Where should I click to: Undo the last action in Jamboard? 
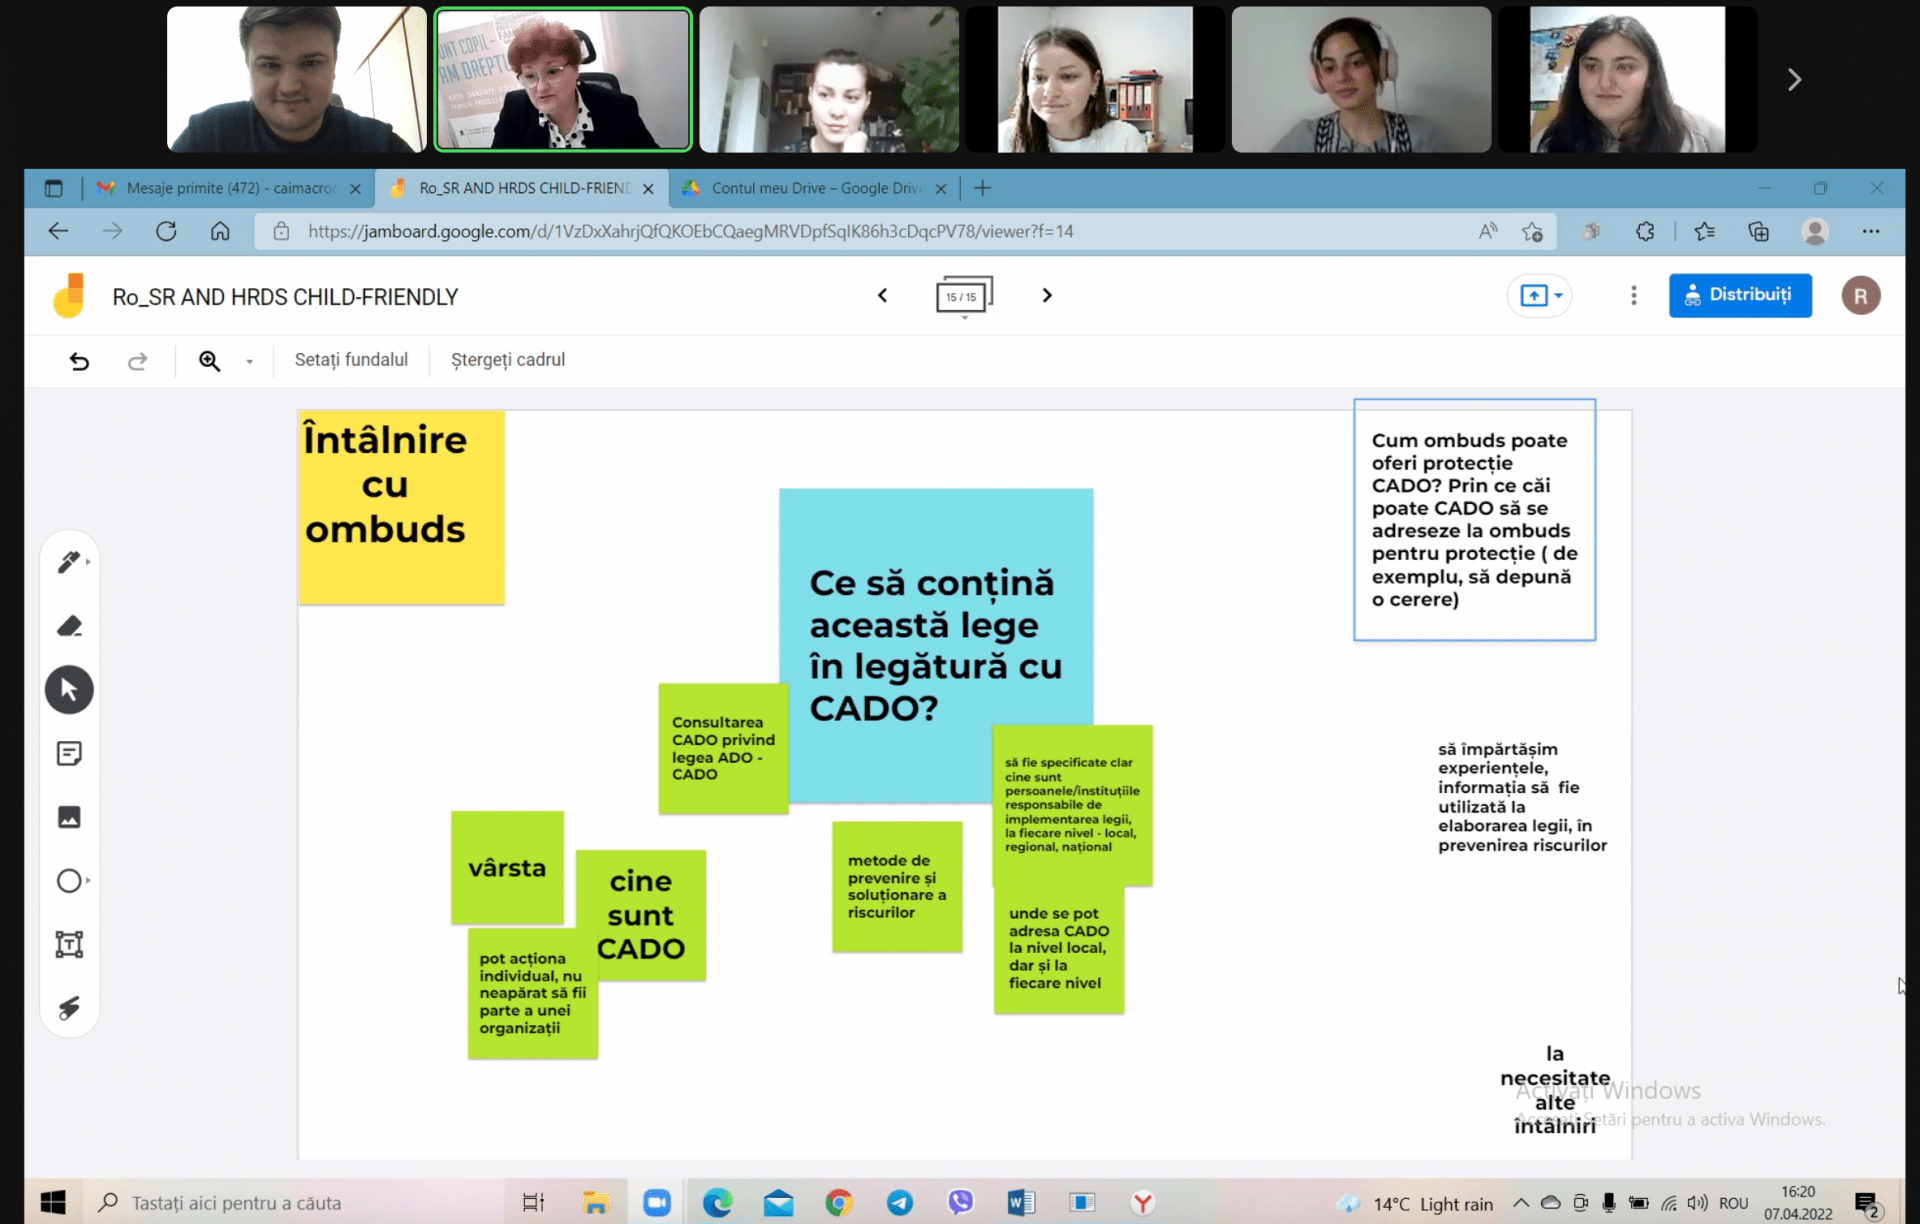pos(79,361)
